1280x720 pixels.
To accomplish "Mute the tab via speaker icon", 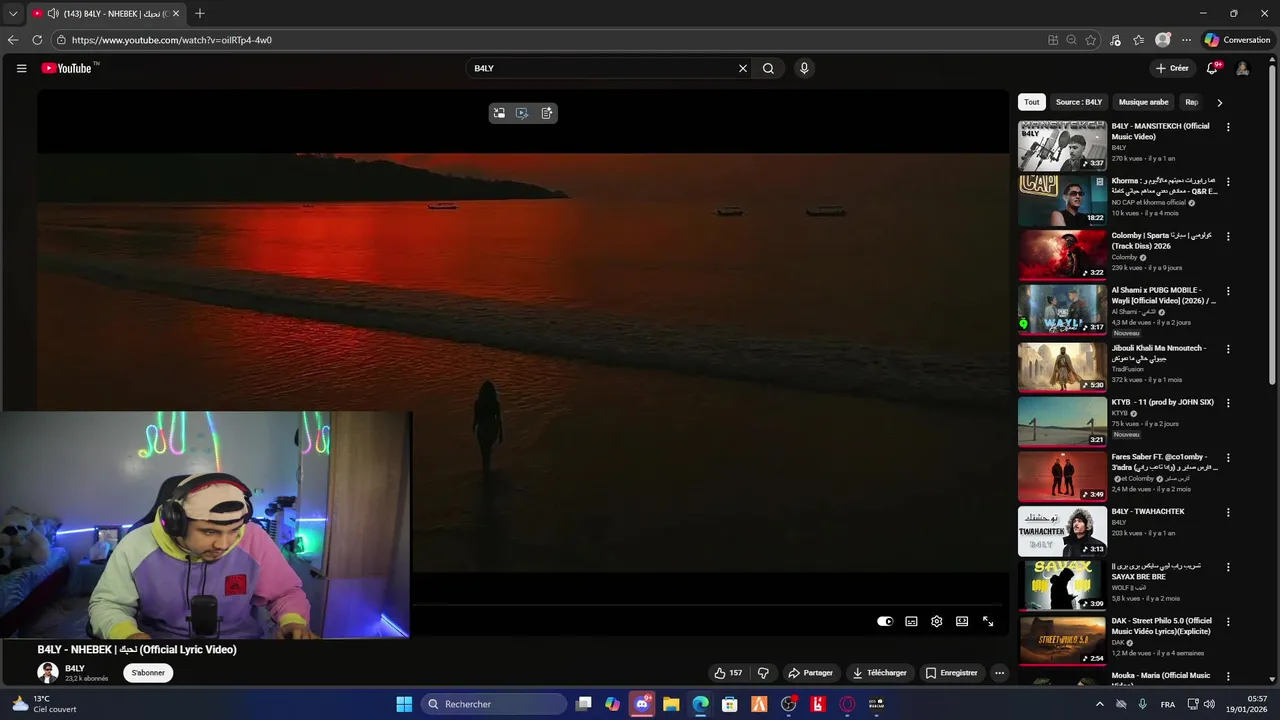I will (53, 14).
